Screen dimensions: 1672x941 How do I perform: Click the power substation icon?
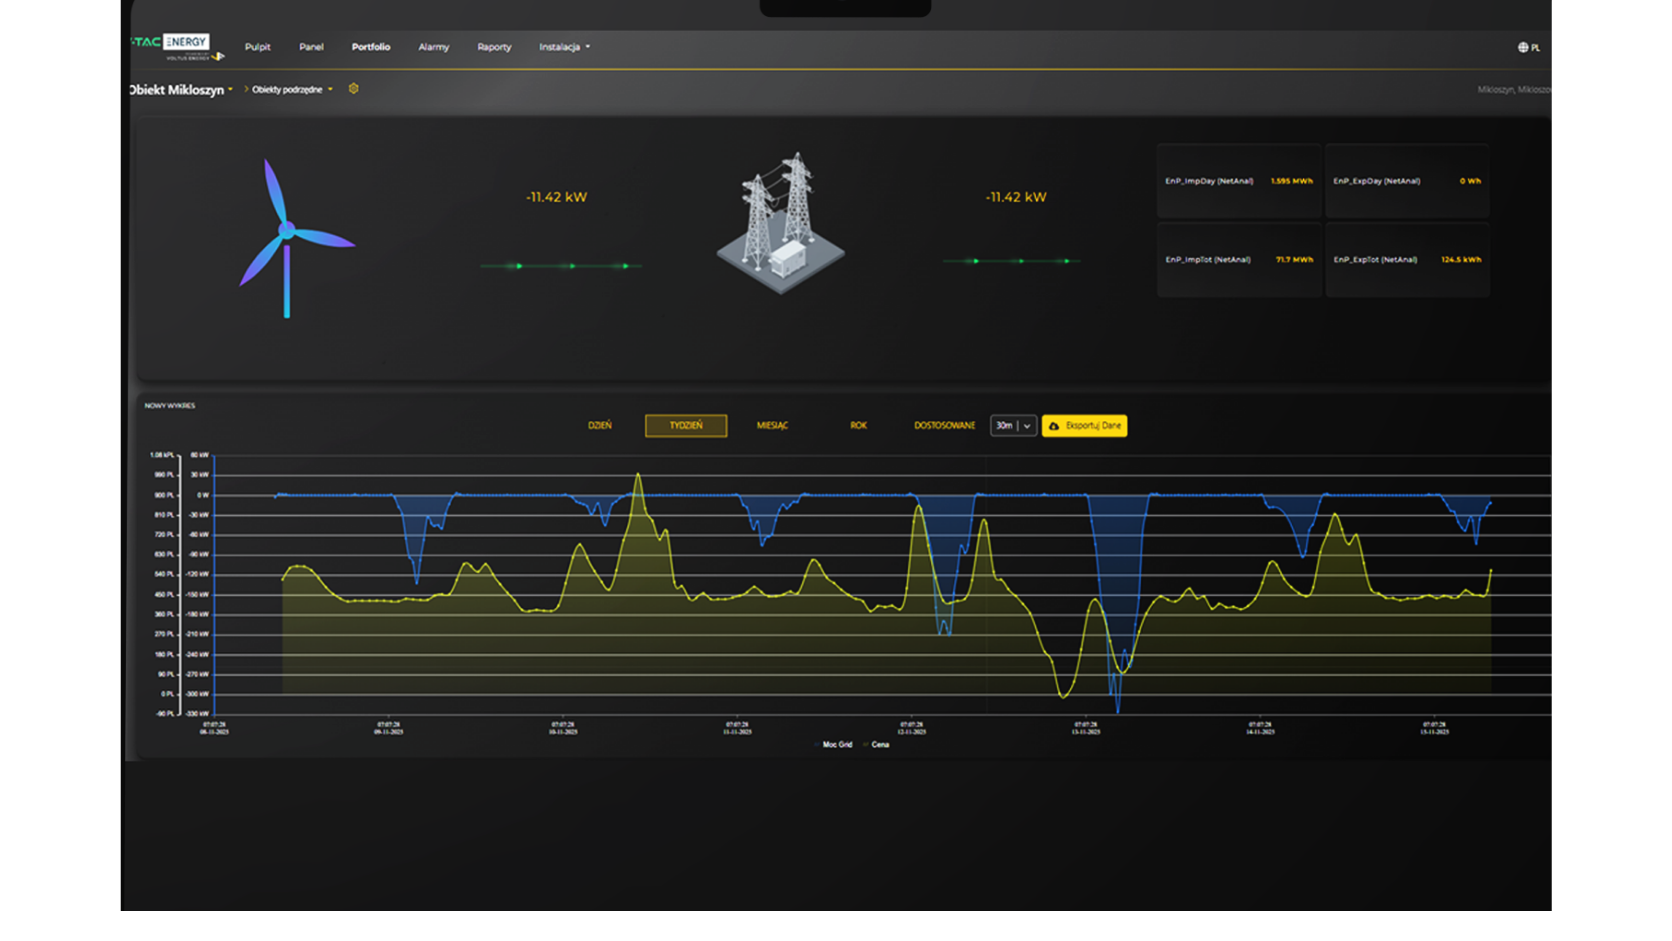781,222
